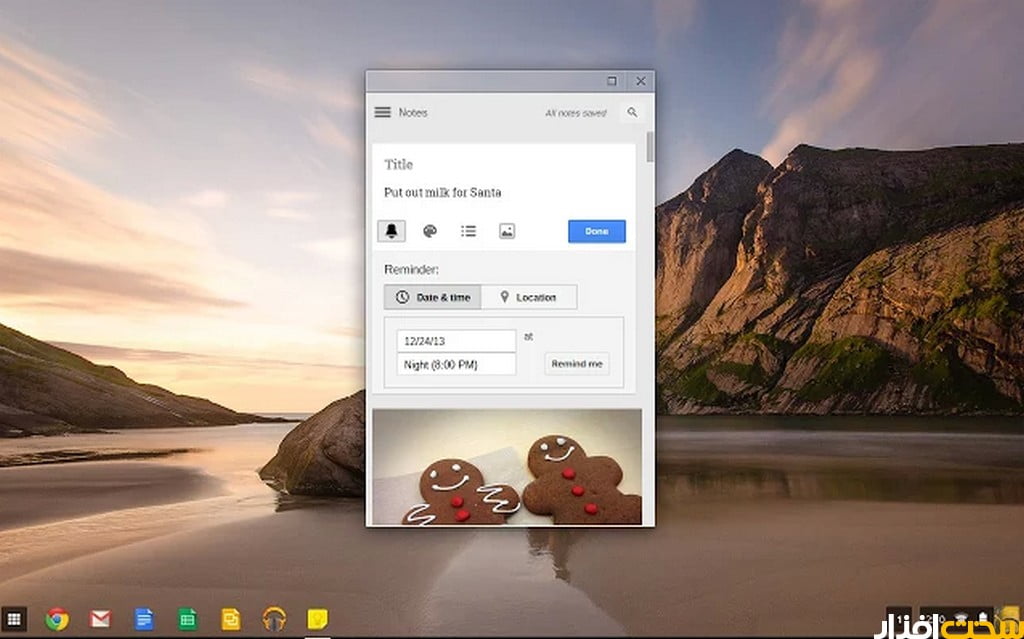Click the search magnifier icon in Notes
1024x639 pixels.
(x=632, y=113)
